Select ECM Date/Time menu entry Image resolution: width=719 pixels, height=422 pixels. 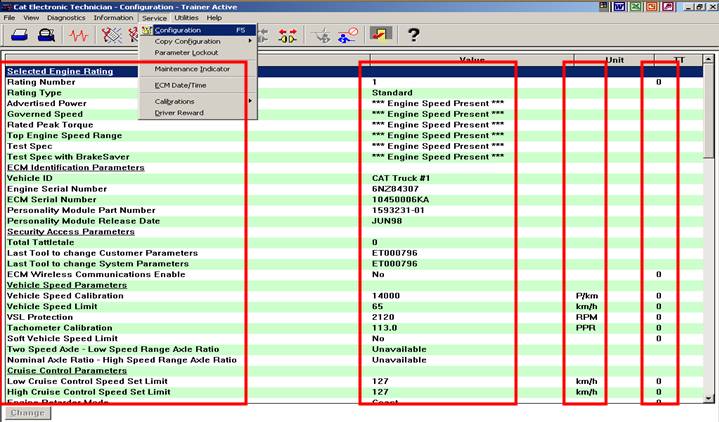click(x=181, y=85)
